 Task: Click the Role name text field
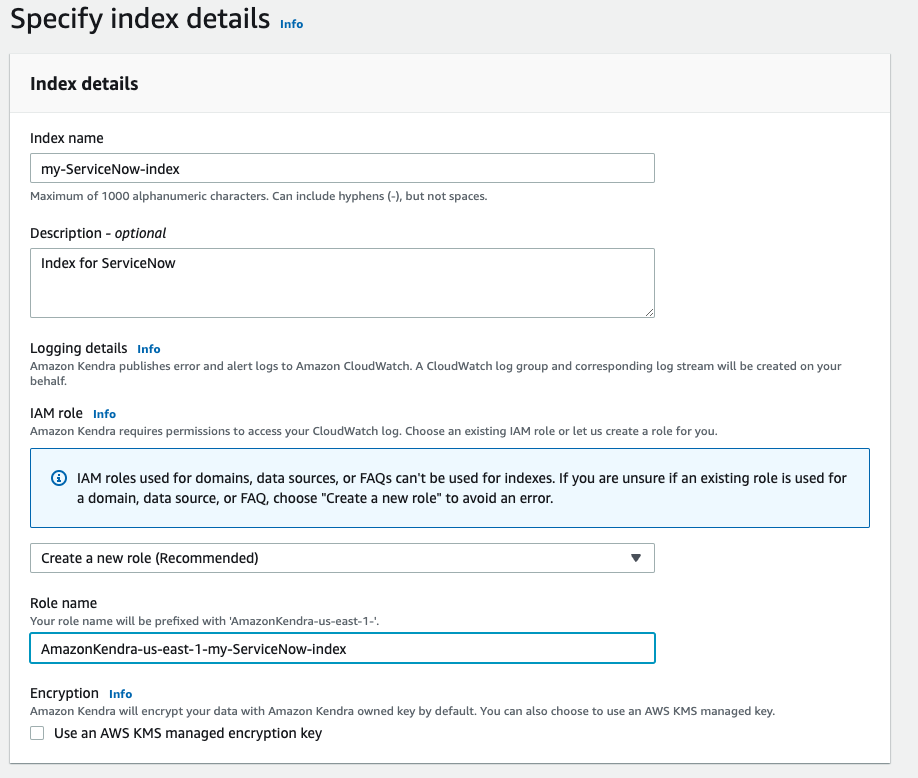342,648
